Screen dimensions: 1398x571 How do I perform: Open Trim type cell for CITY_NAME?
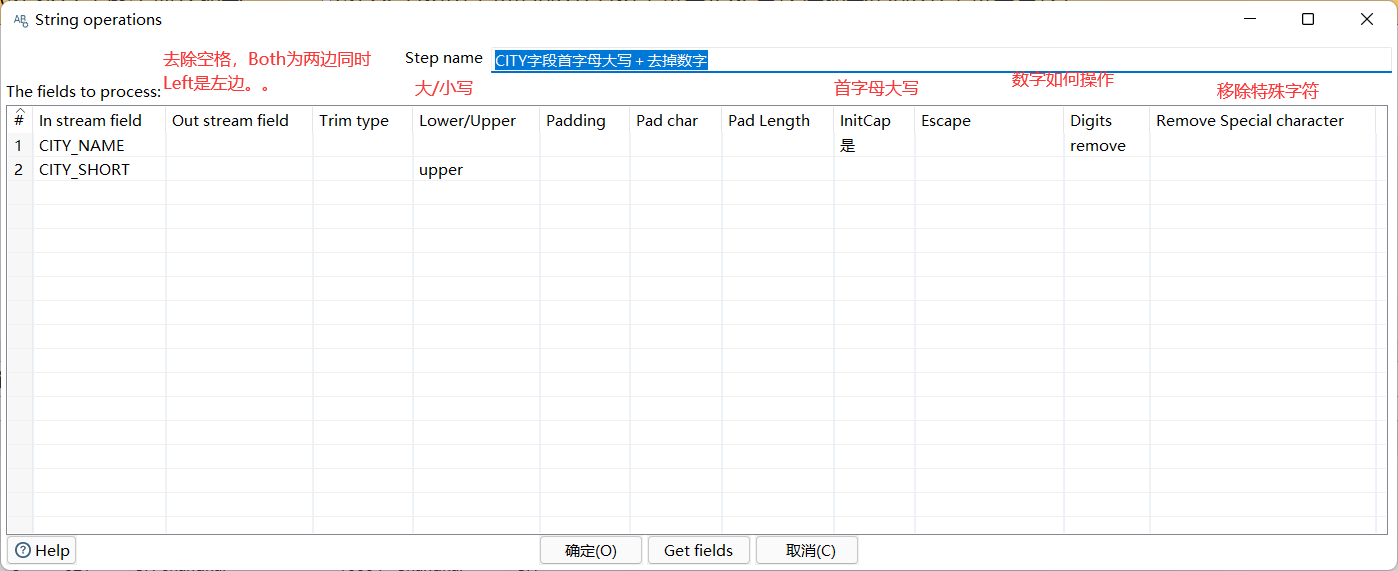363,145
